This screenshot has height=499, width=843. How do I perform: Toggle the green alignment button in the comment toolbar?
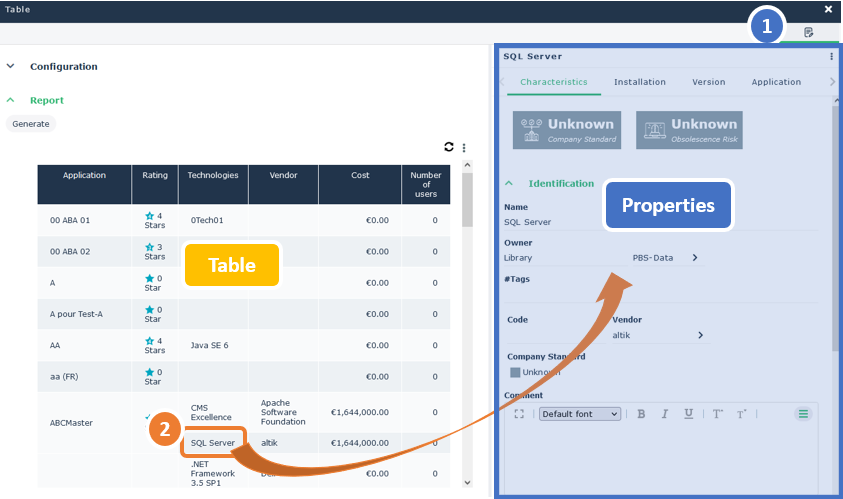[802, 414]
